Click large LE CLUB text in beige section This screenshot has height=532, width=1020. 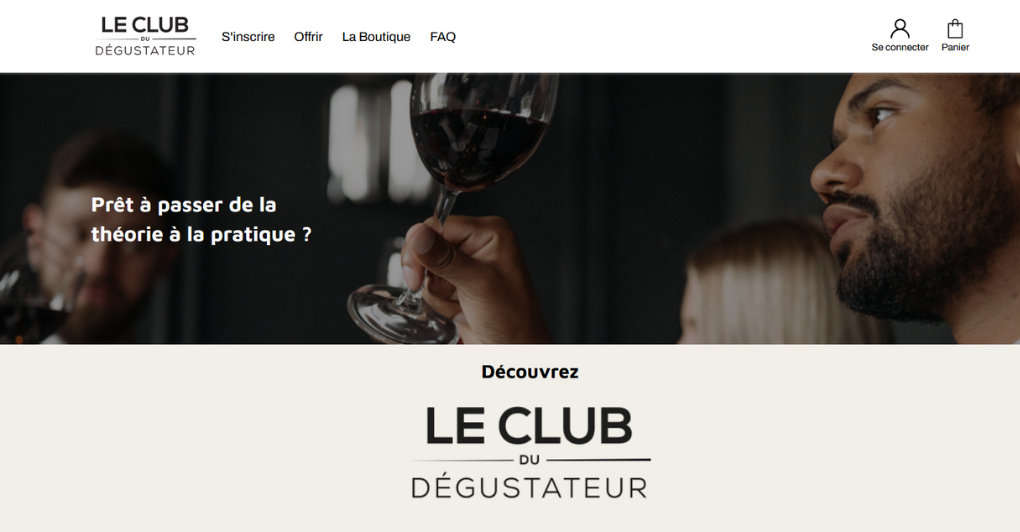tap(529, 426)
